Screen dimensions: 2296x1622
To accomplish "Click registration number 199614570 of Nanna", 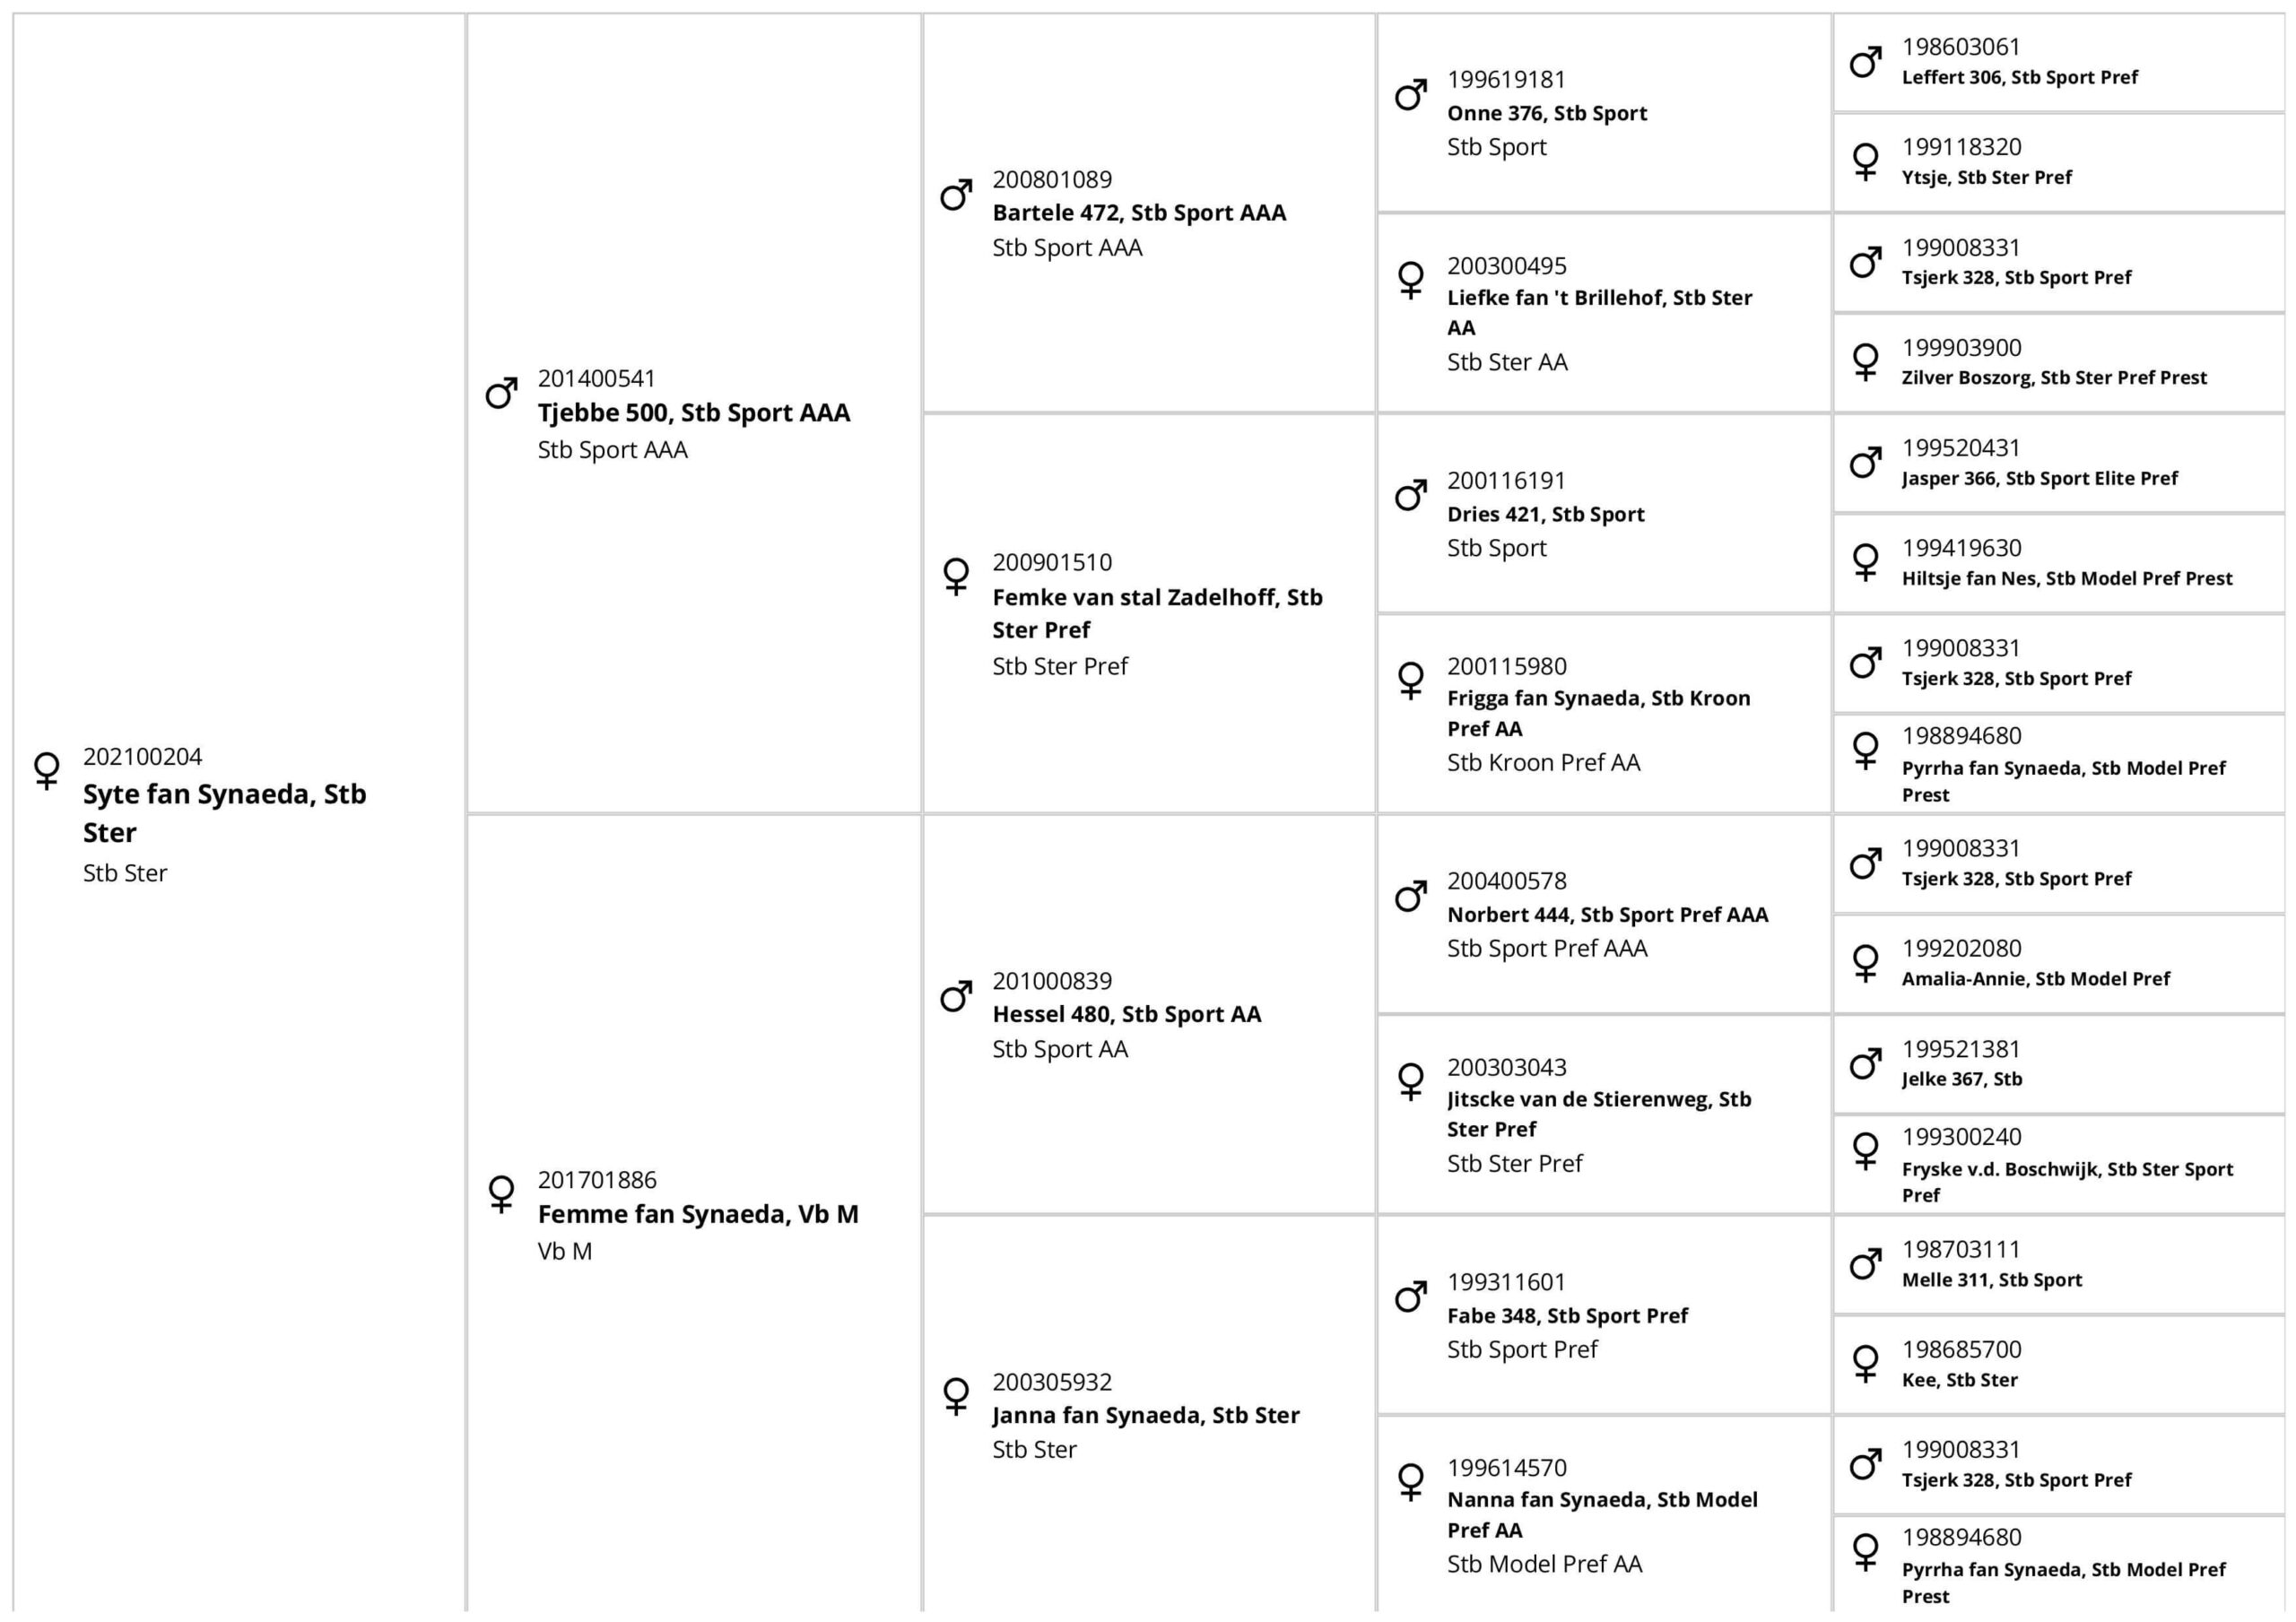I will click(1506, 1467).
